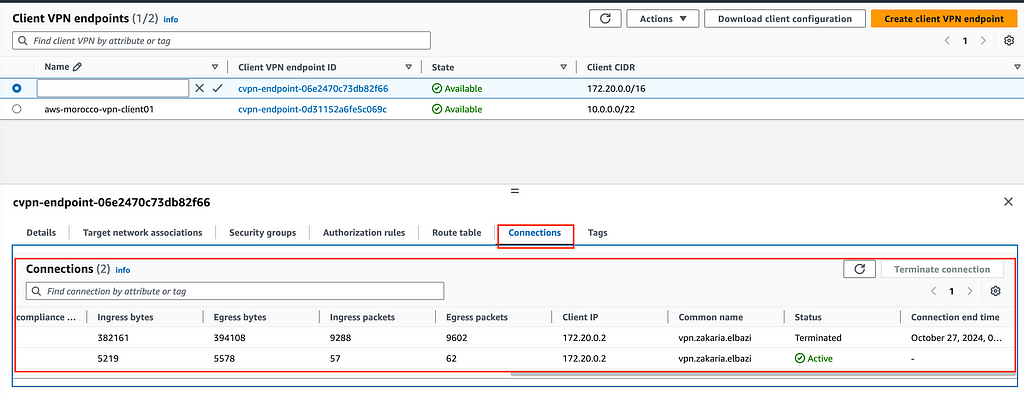Open Connections table settings gear
This screenshot has height=394, width=1024.
(995, 291)
